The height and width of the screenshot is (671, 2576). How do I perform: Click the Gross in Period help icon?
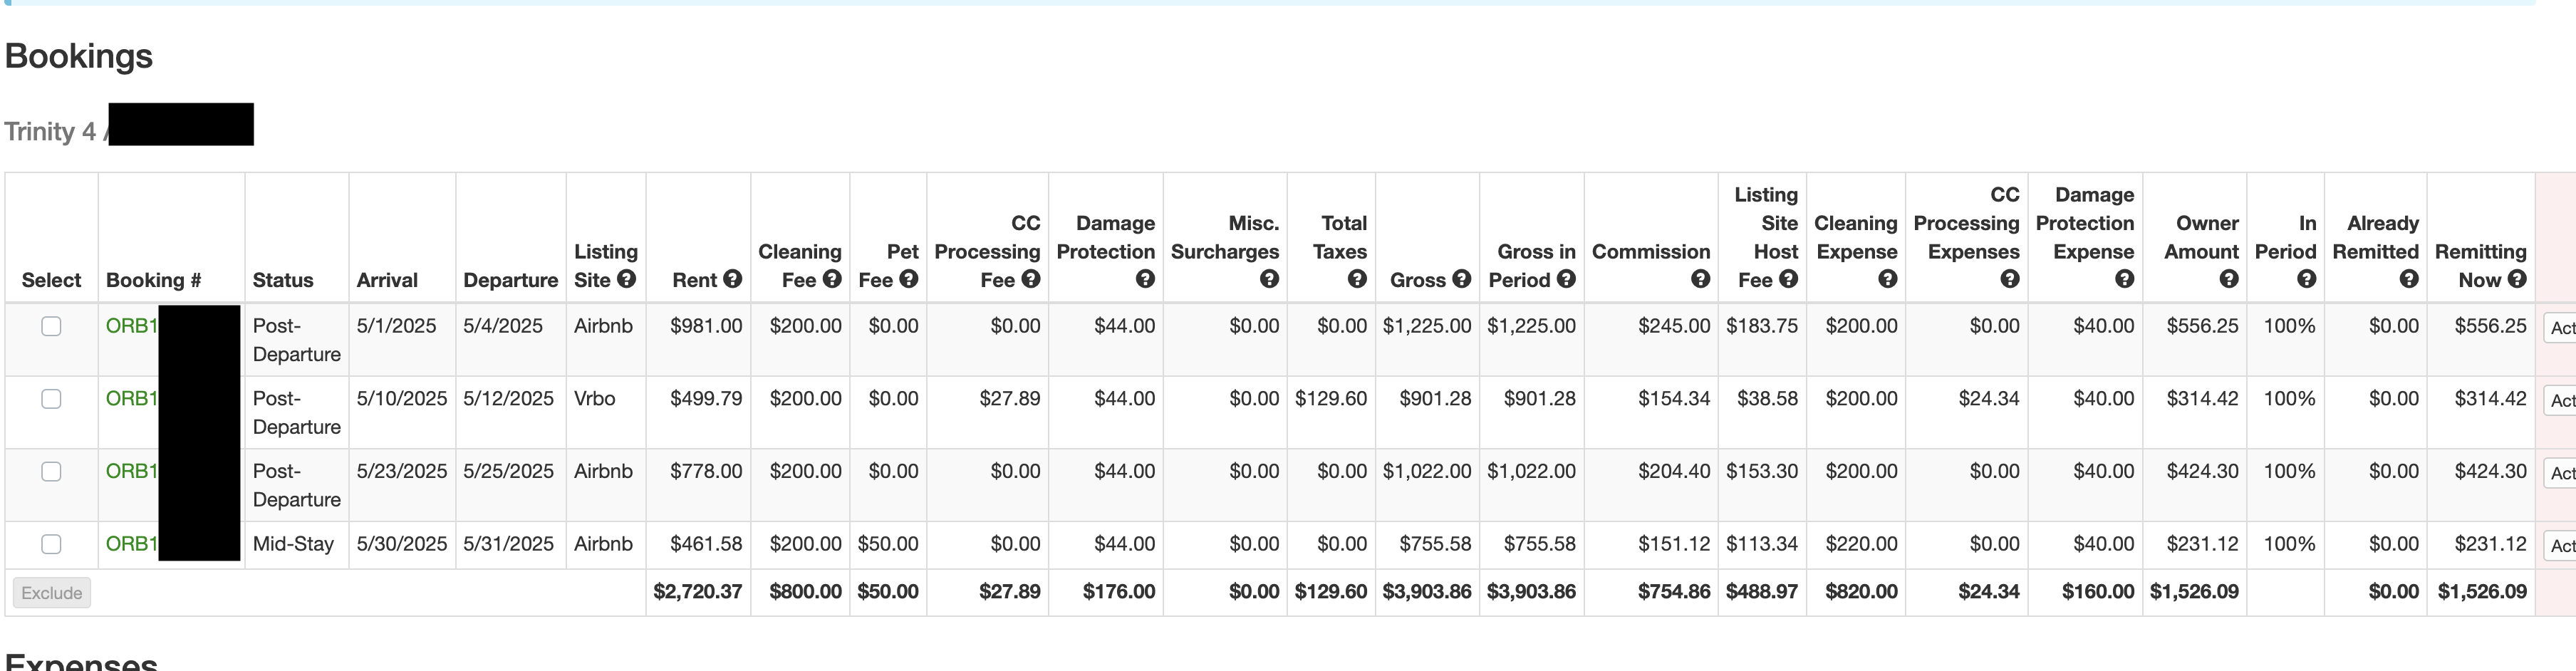tap(1566, 280)
